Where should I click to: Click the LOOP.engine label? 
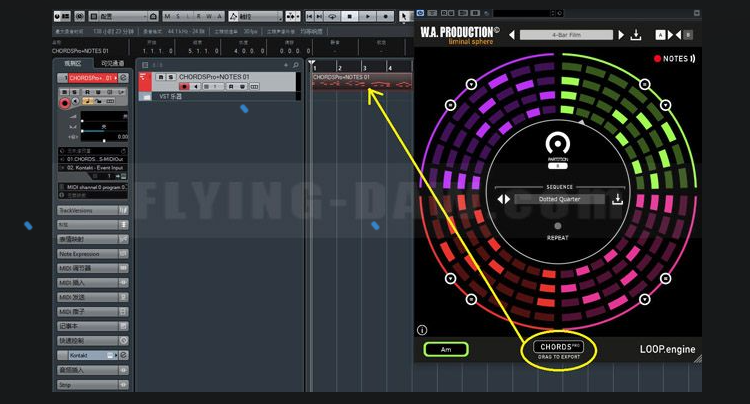[667, 349]
